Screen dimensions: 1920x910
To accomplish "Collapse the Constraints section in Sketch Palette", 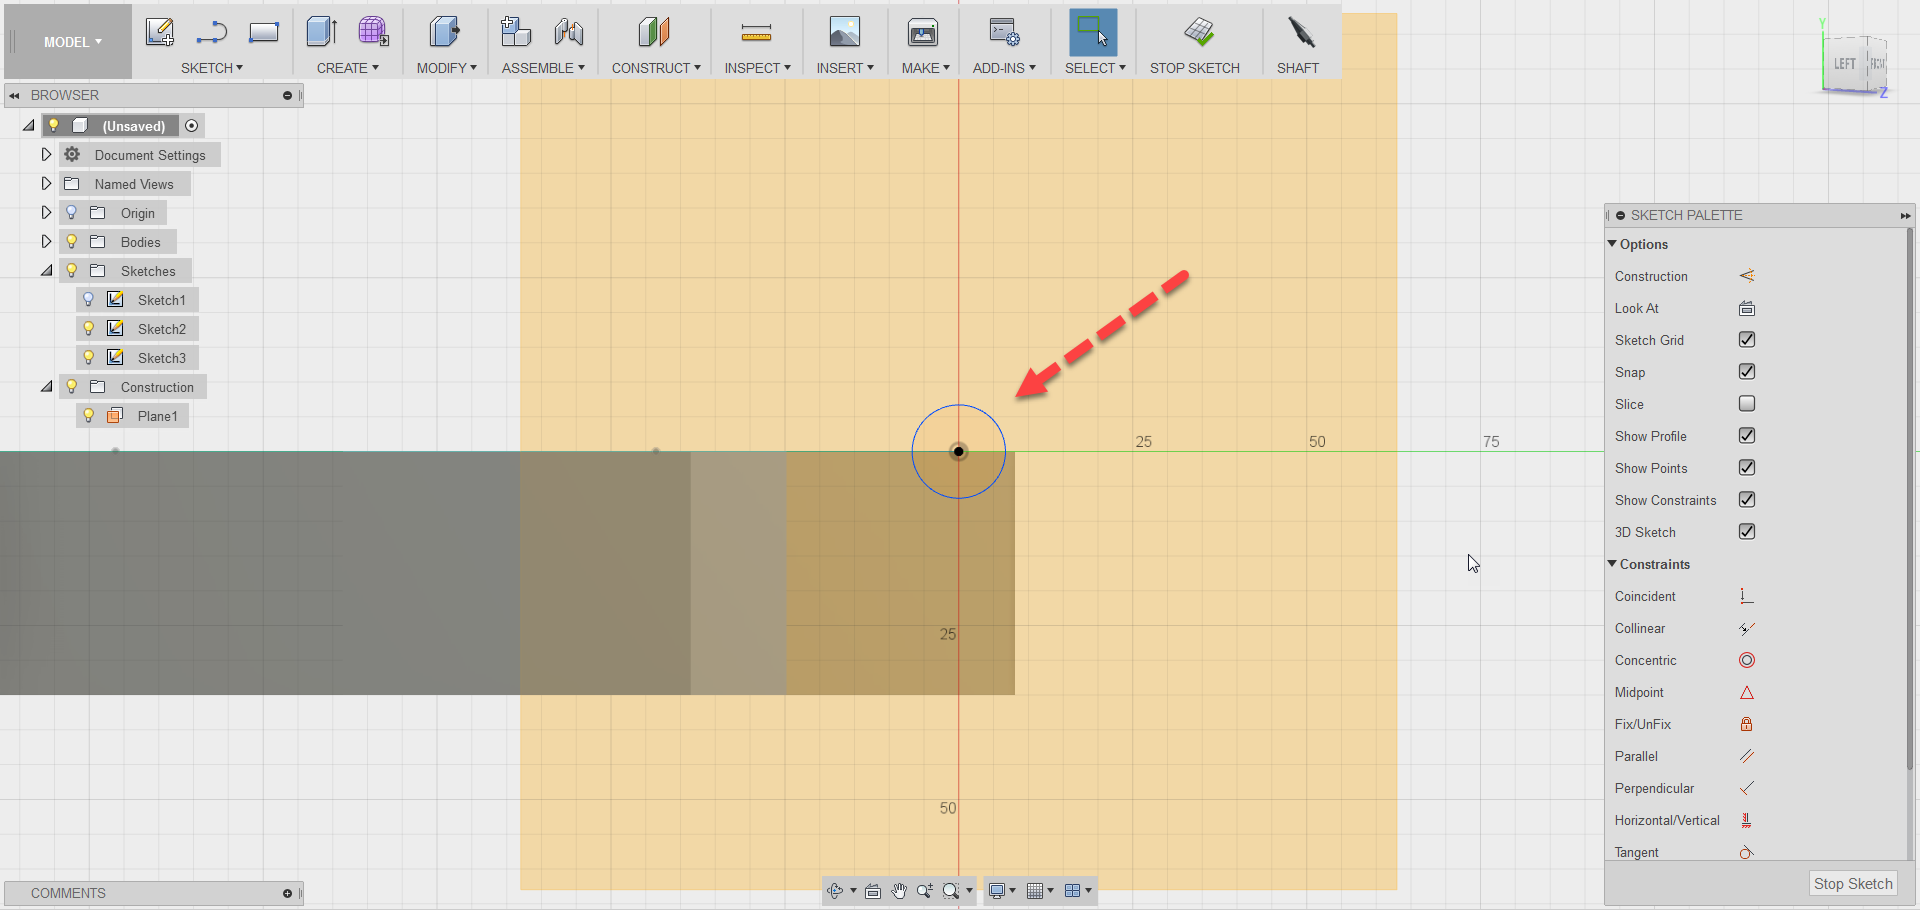I will 1613,564.
